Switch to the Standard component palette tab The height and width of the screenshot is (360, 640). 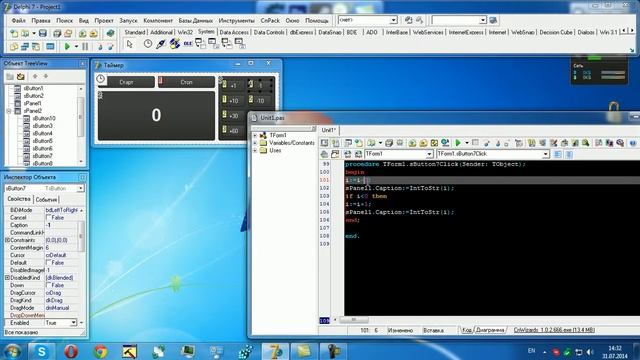[135, 32]
